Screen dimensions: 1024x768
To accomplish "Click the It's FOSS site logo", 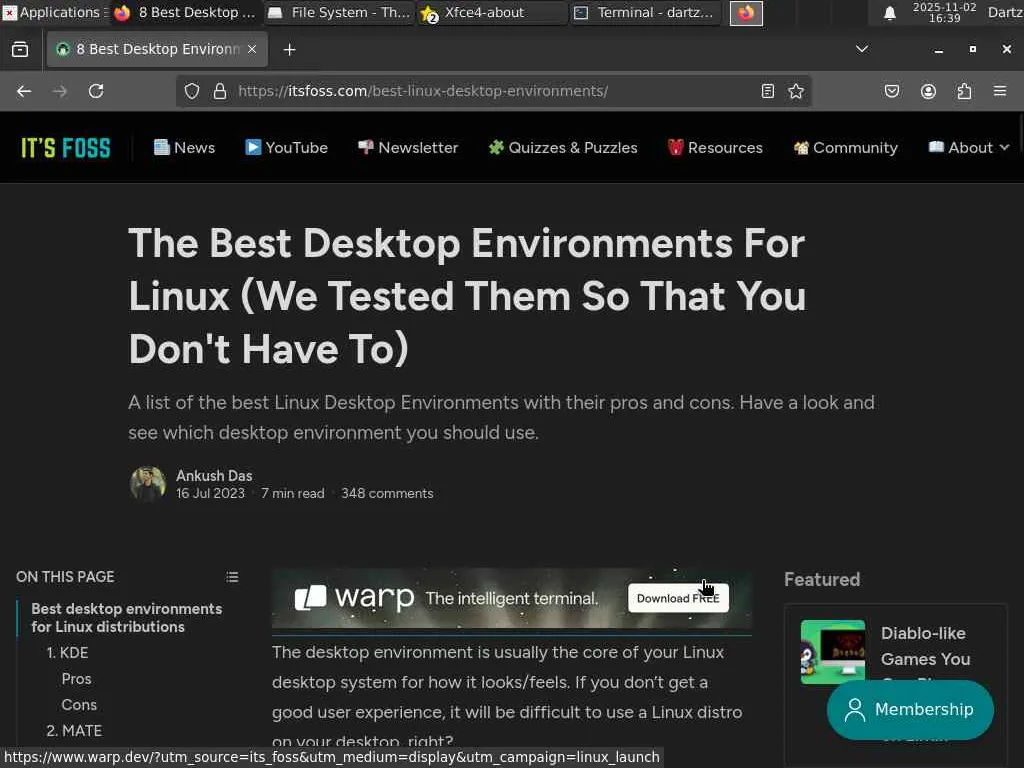I will 65,148.
